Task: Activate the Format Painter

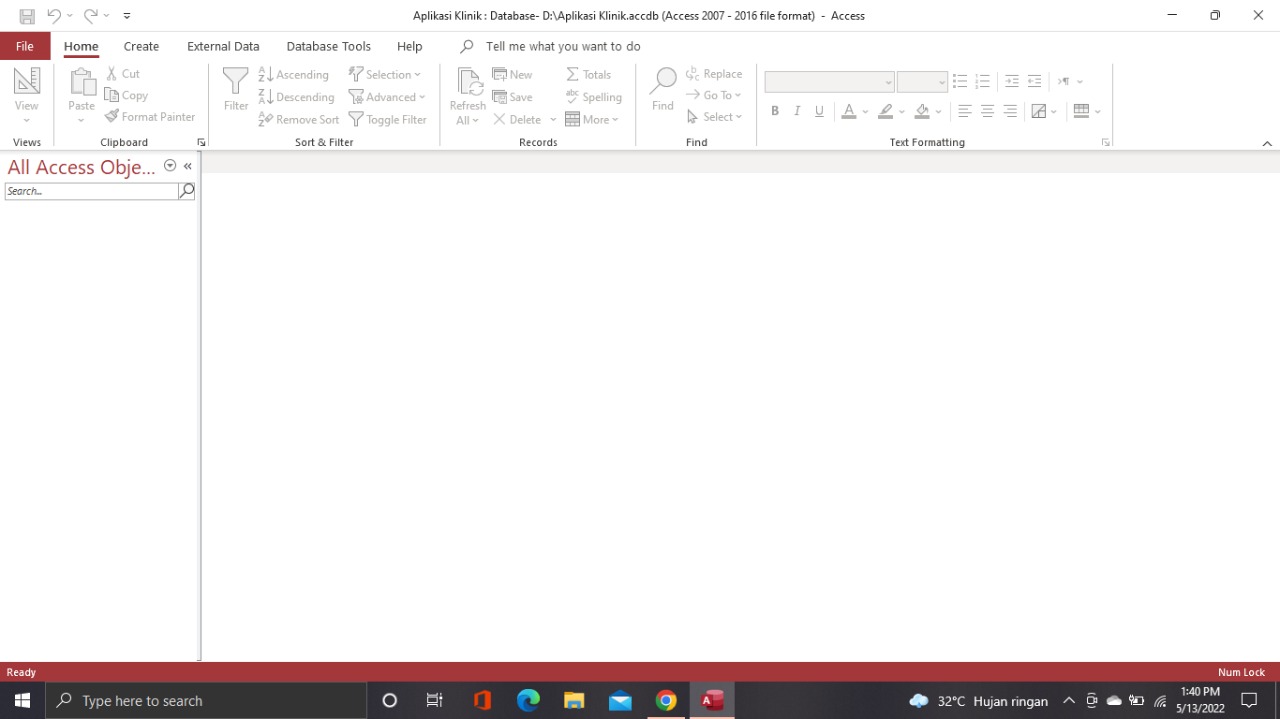Action: 150,117
